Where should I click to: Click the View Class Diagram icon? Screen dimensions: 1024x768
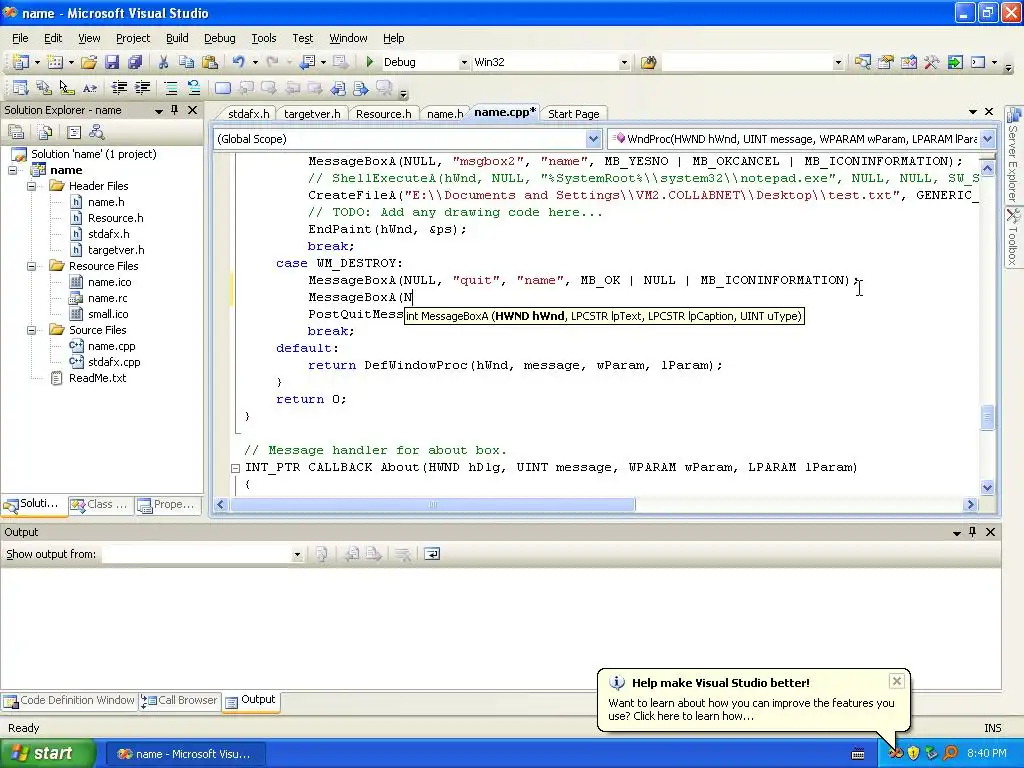[97, 133]
